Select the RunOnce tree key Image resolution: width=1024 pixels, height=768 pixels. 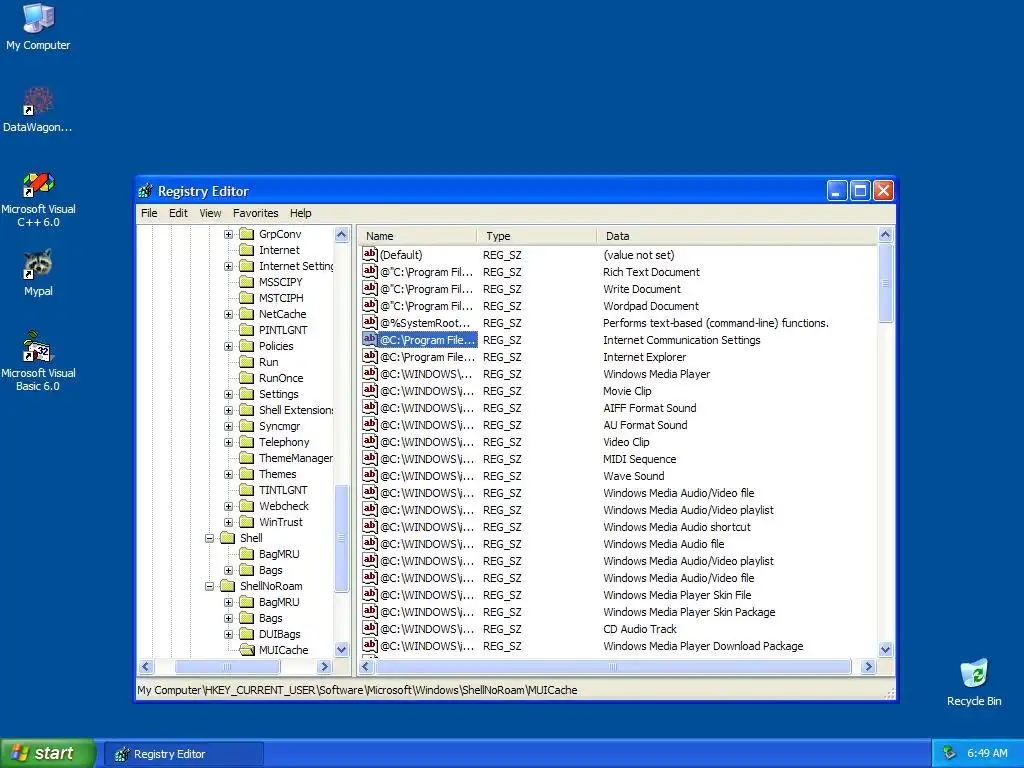(281, 378)
